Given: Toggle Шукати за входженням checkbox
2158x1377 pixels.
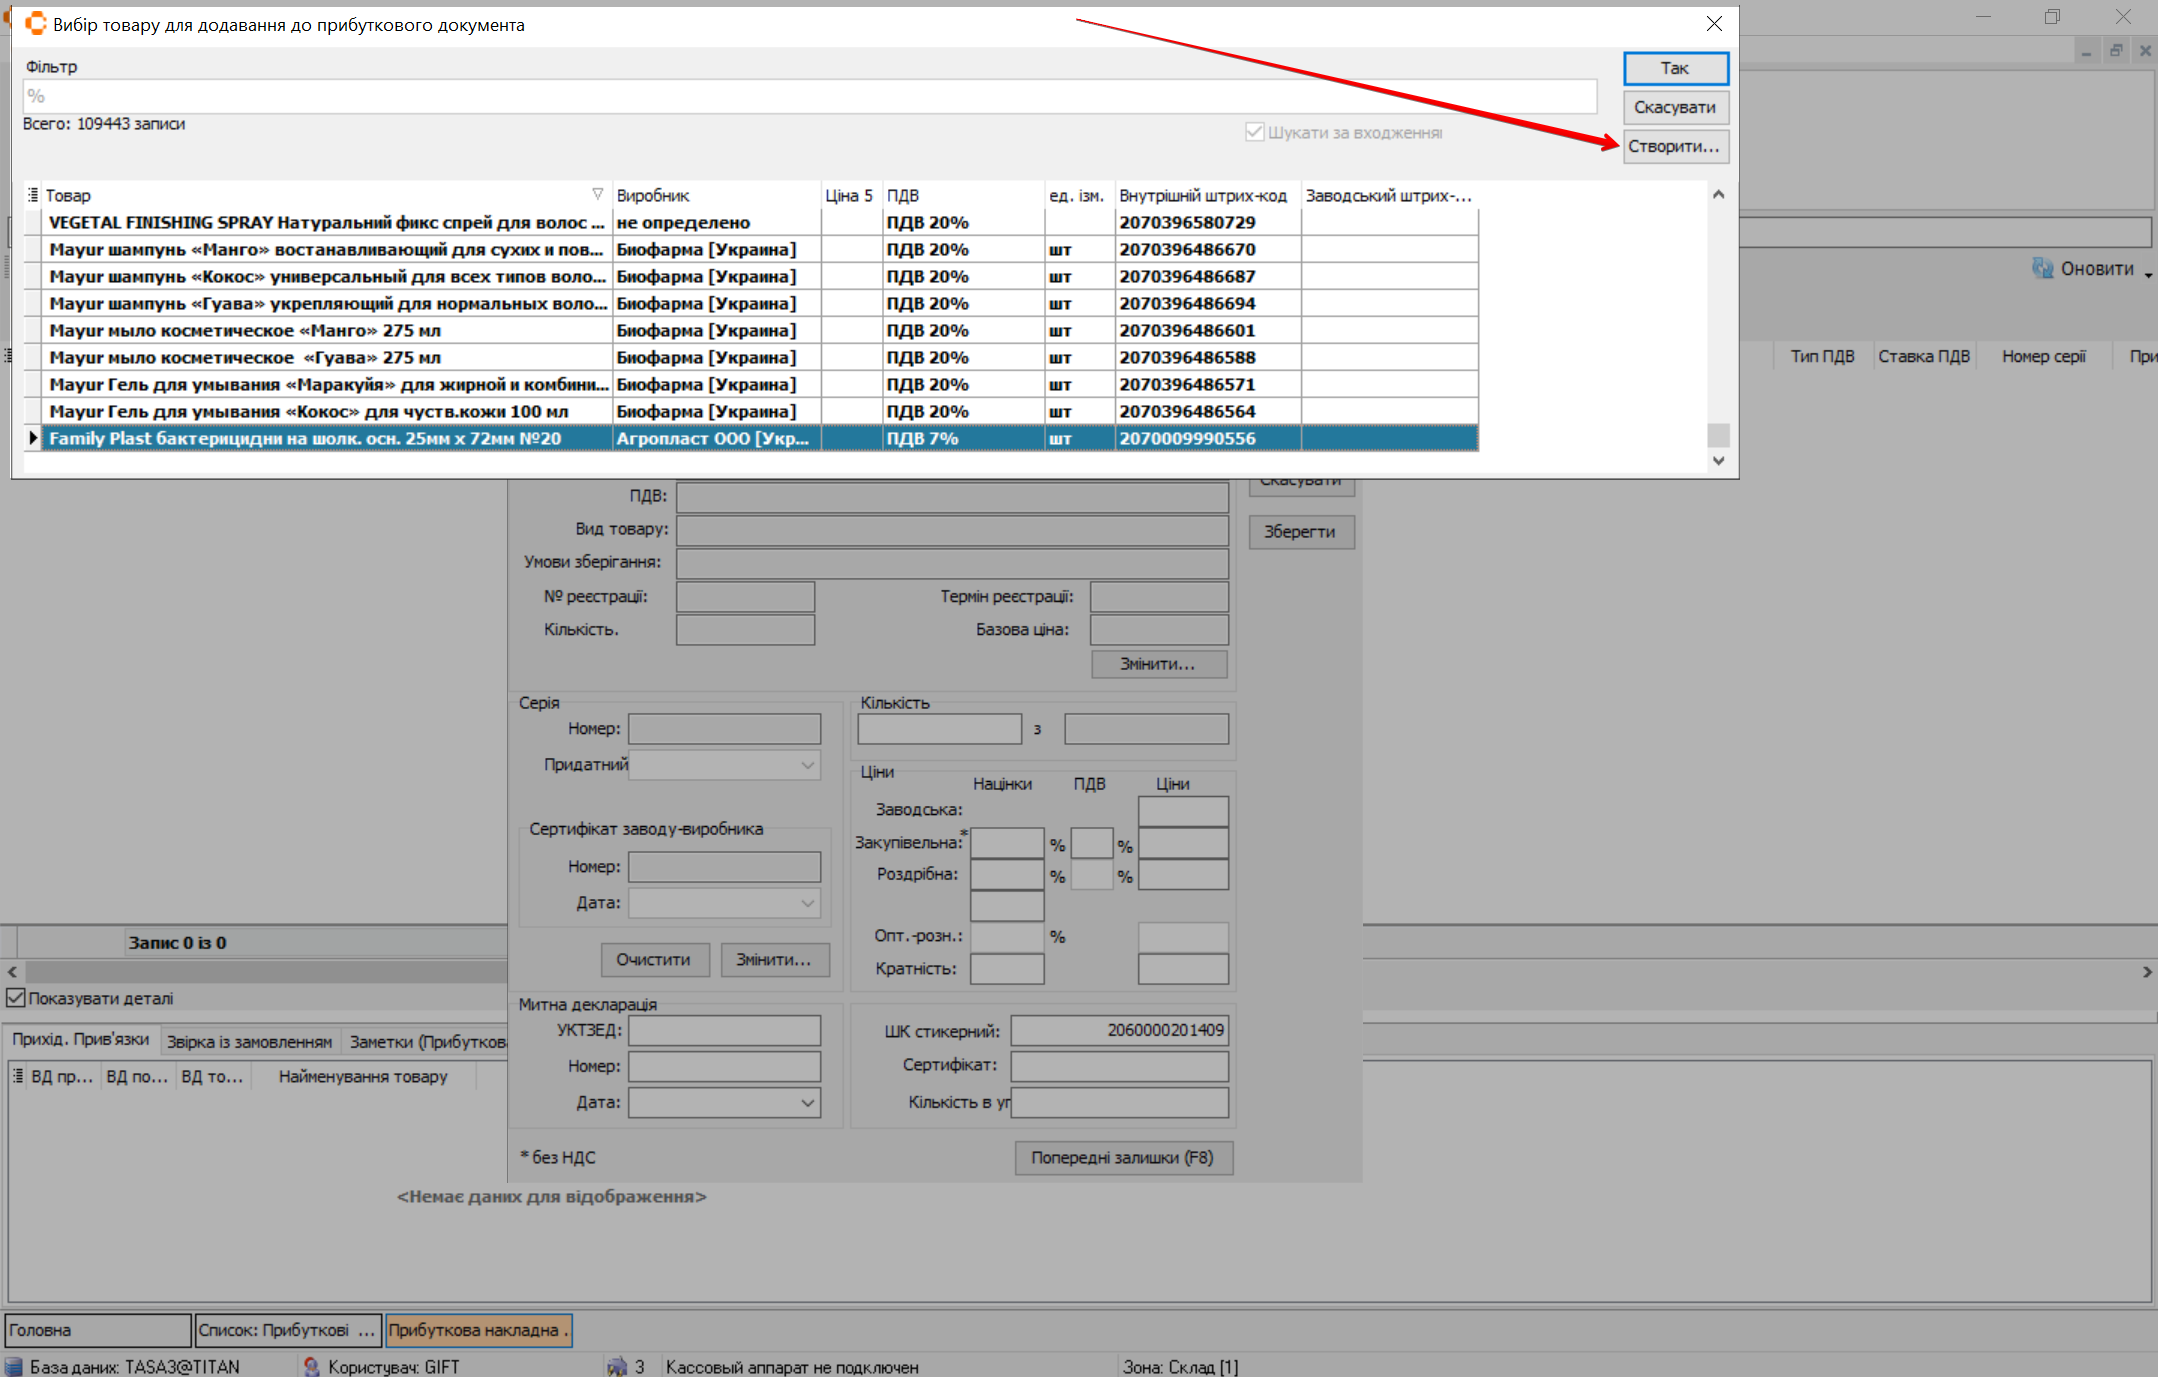Looking at the screenshot, I should coord(1254,132).
